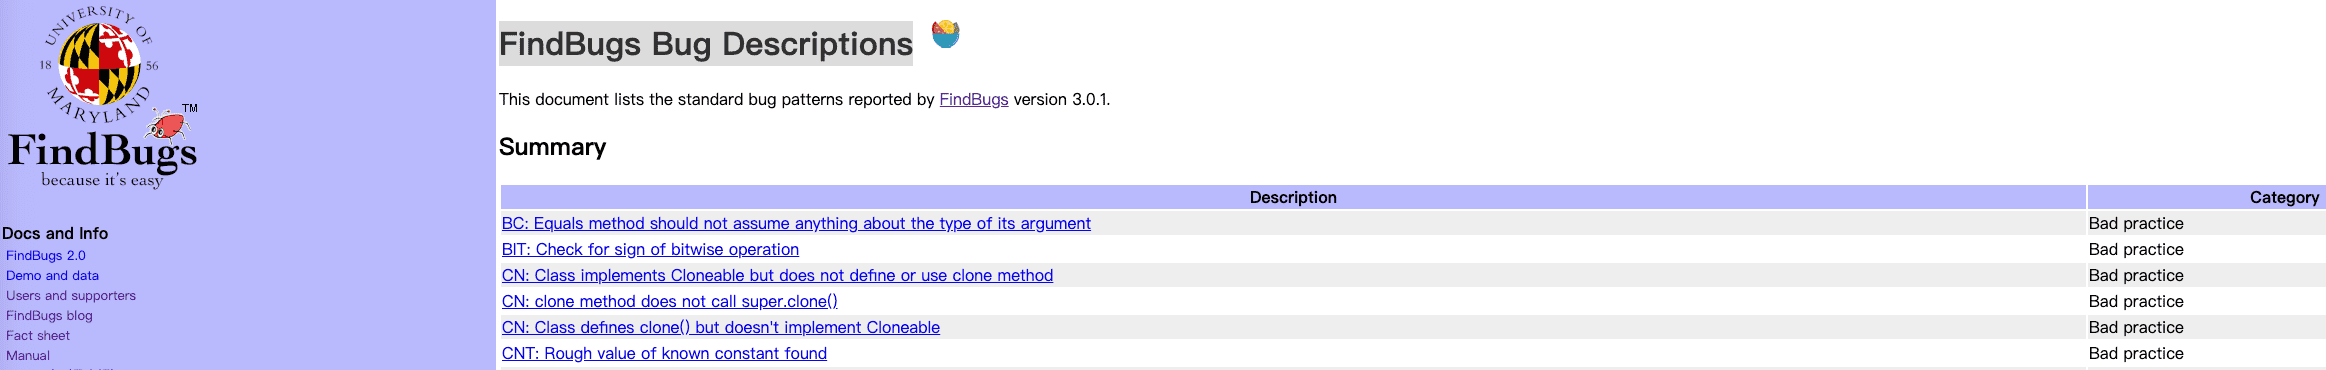The image size is (2326, 370).
Task: Open the Fact sheet link
Action: 38,336
